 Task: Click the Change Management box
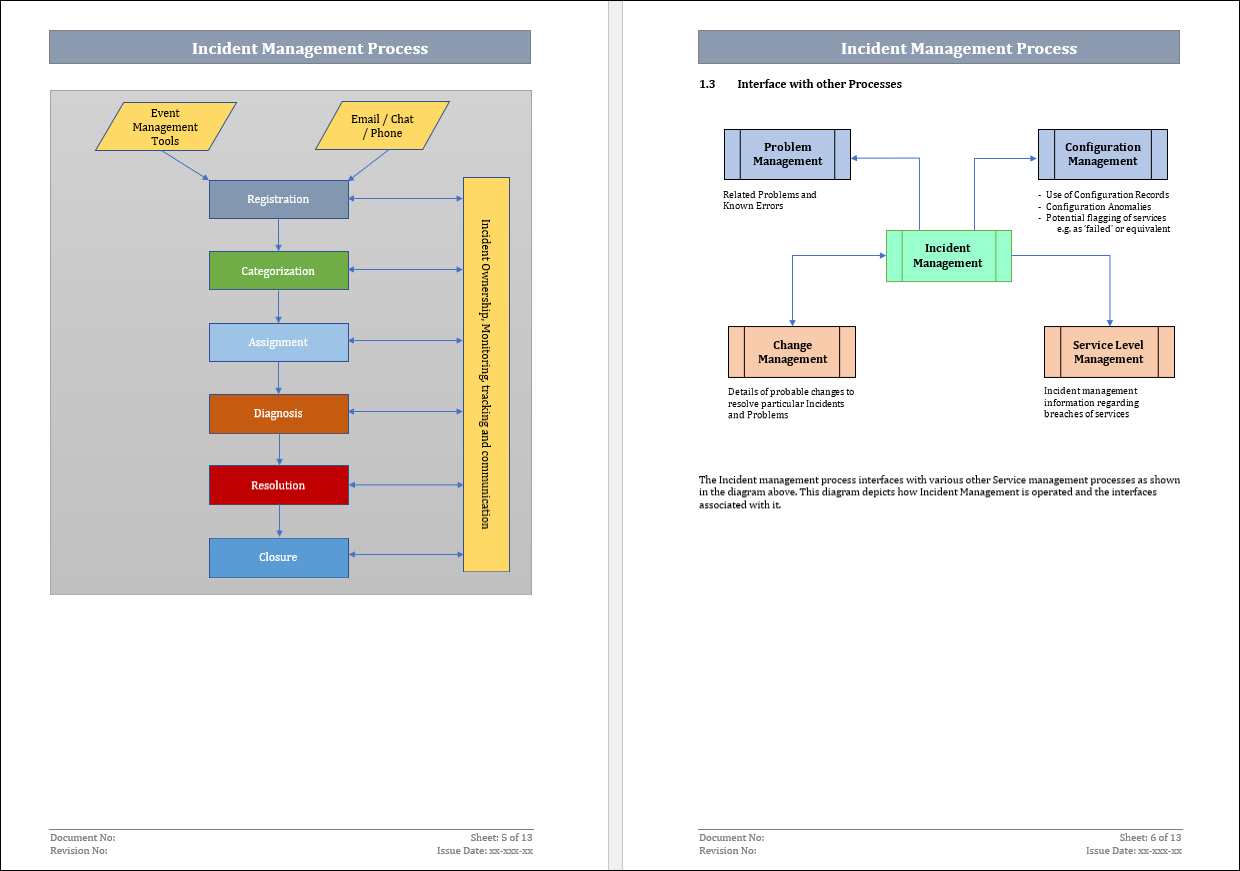coord(792,352)
